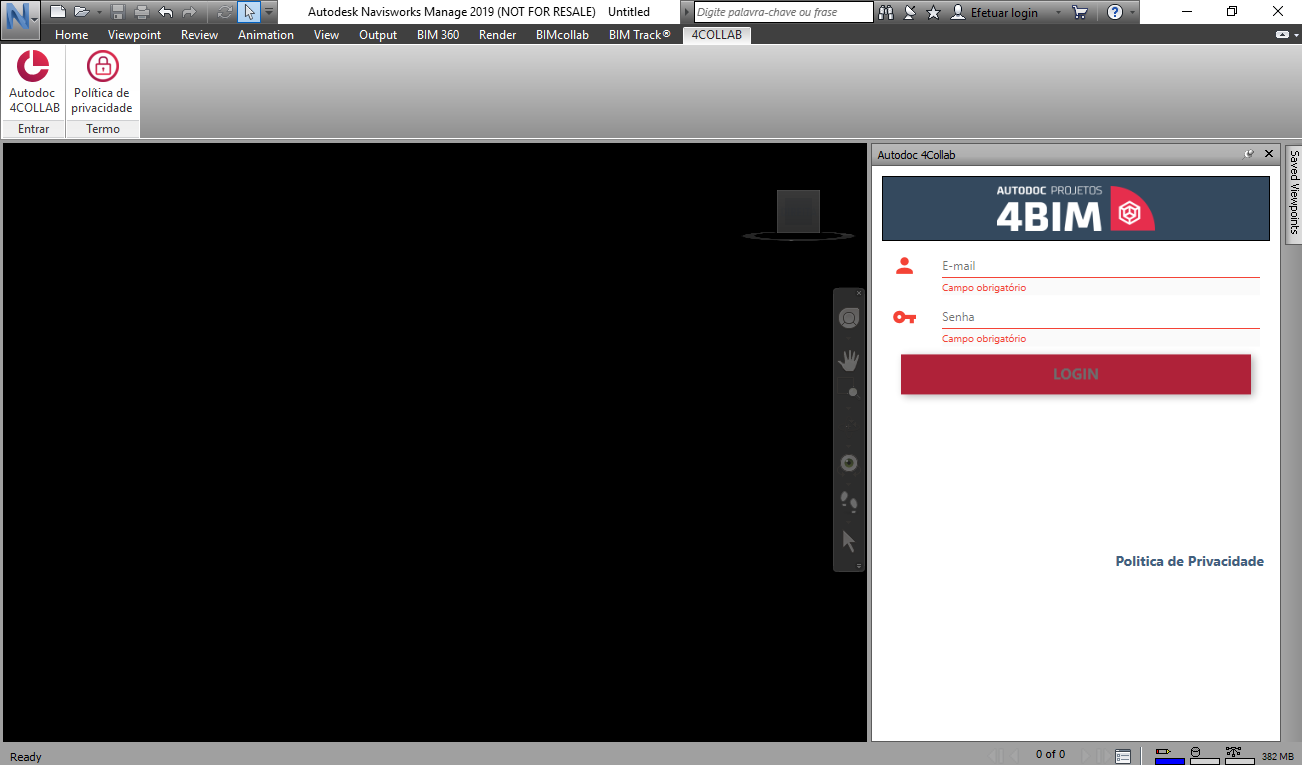The height and width of the screenshot is (765, 1302).
Task: Click the pencil performance bar in status bar
Action: point(1168,755)
